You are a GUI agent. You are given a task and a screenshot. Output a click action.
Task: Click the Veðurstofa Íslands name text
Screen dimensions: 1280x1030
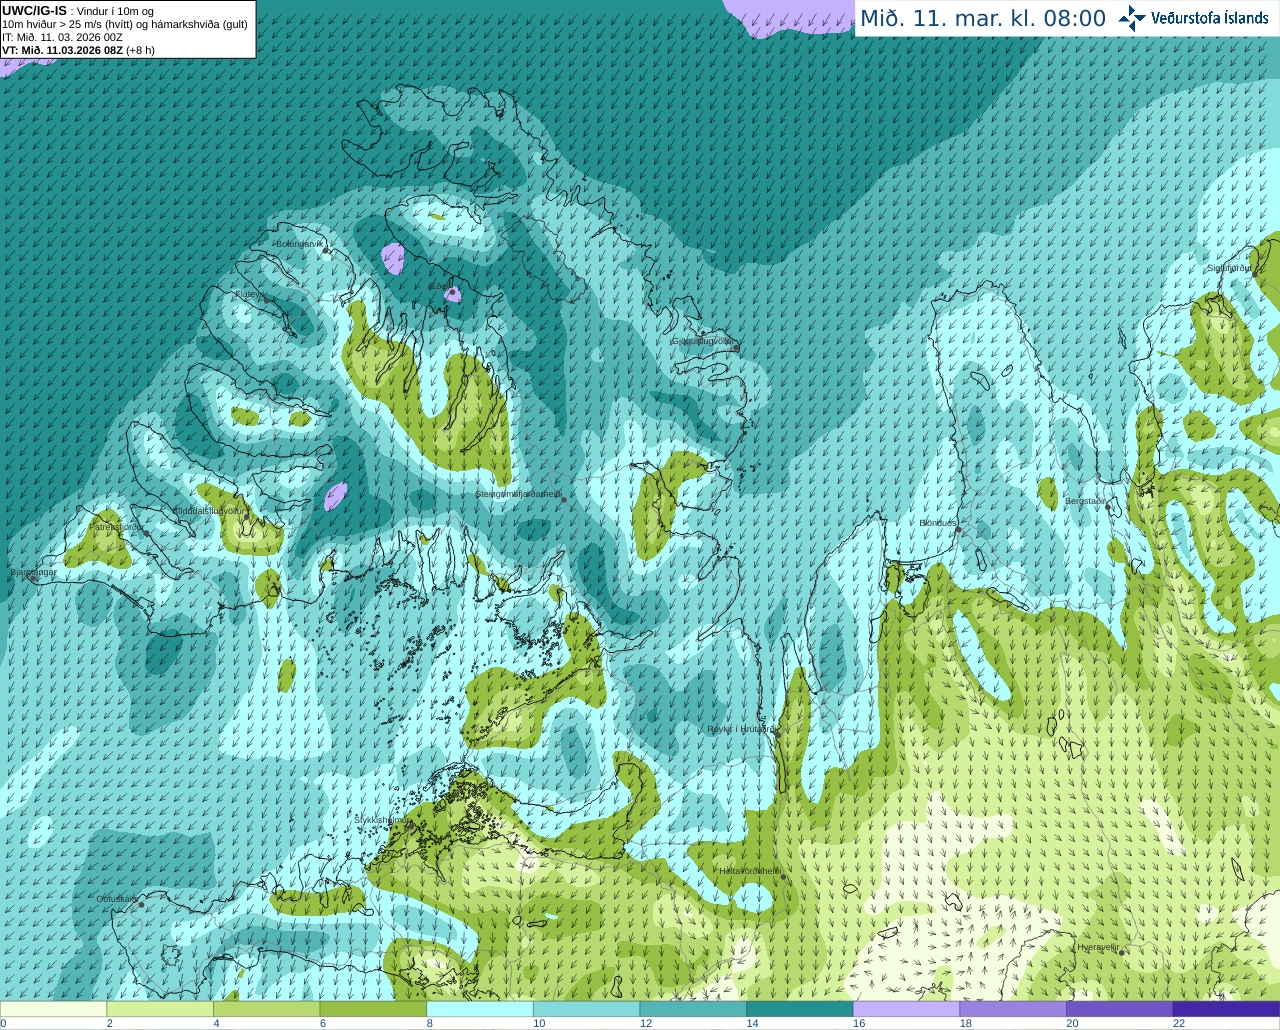click(1209, 18)
